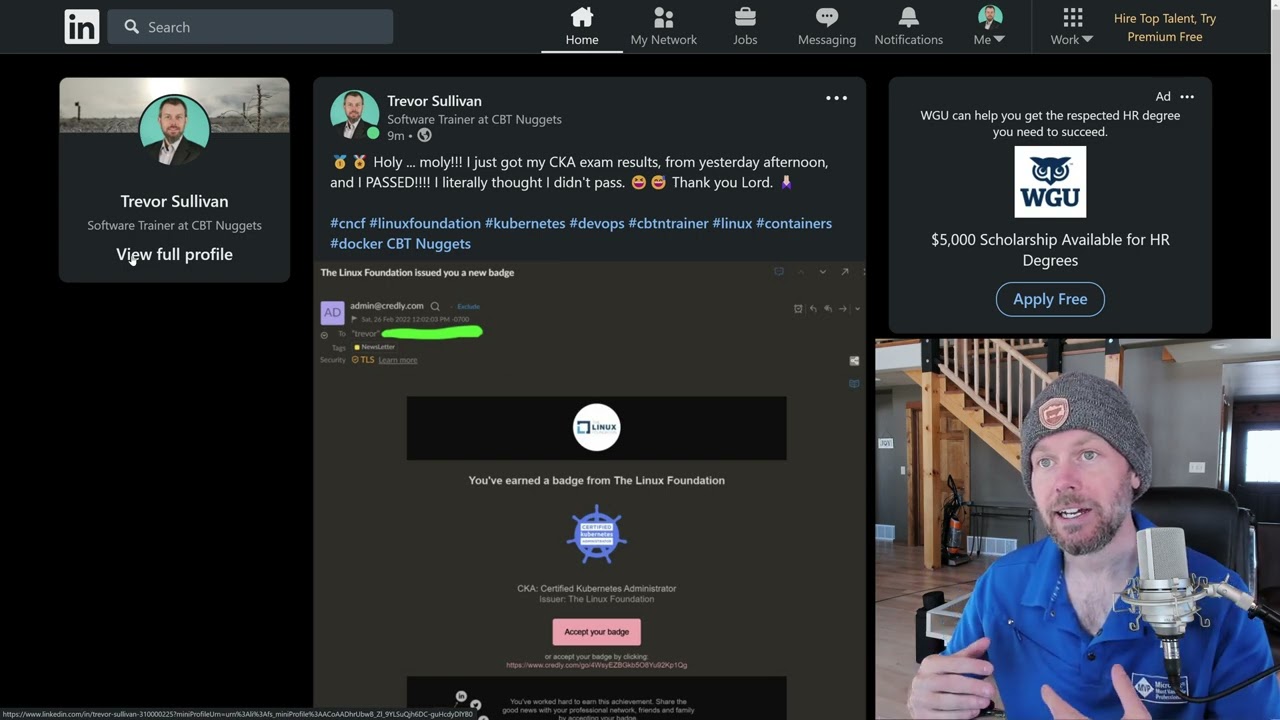Viewport: 1280px width, 720px height.
Task: Click the Certified Kubernetes Administrator badge image
Action: [x=596, y=535]
